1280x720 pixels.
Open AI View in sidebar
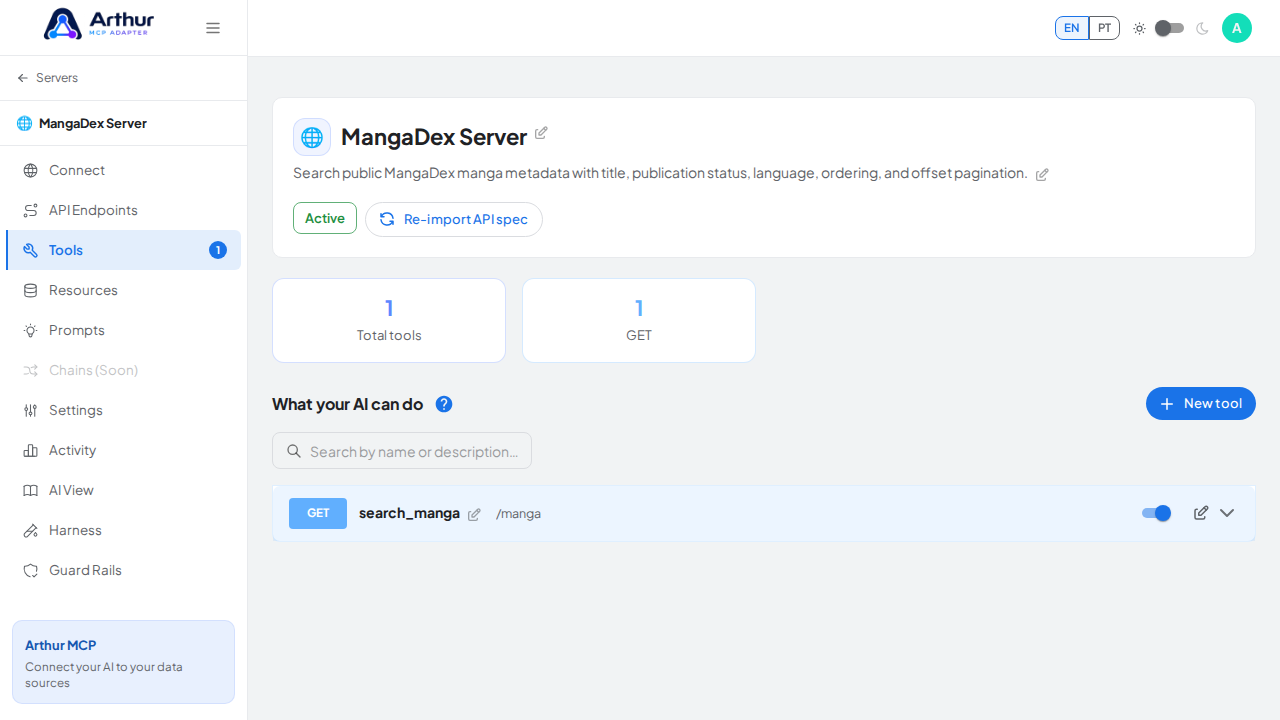click(x=123, y=490)
